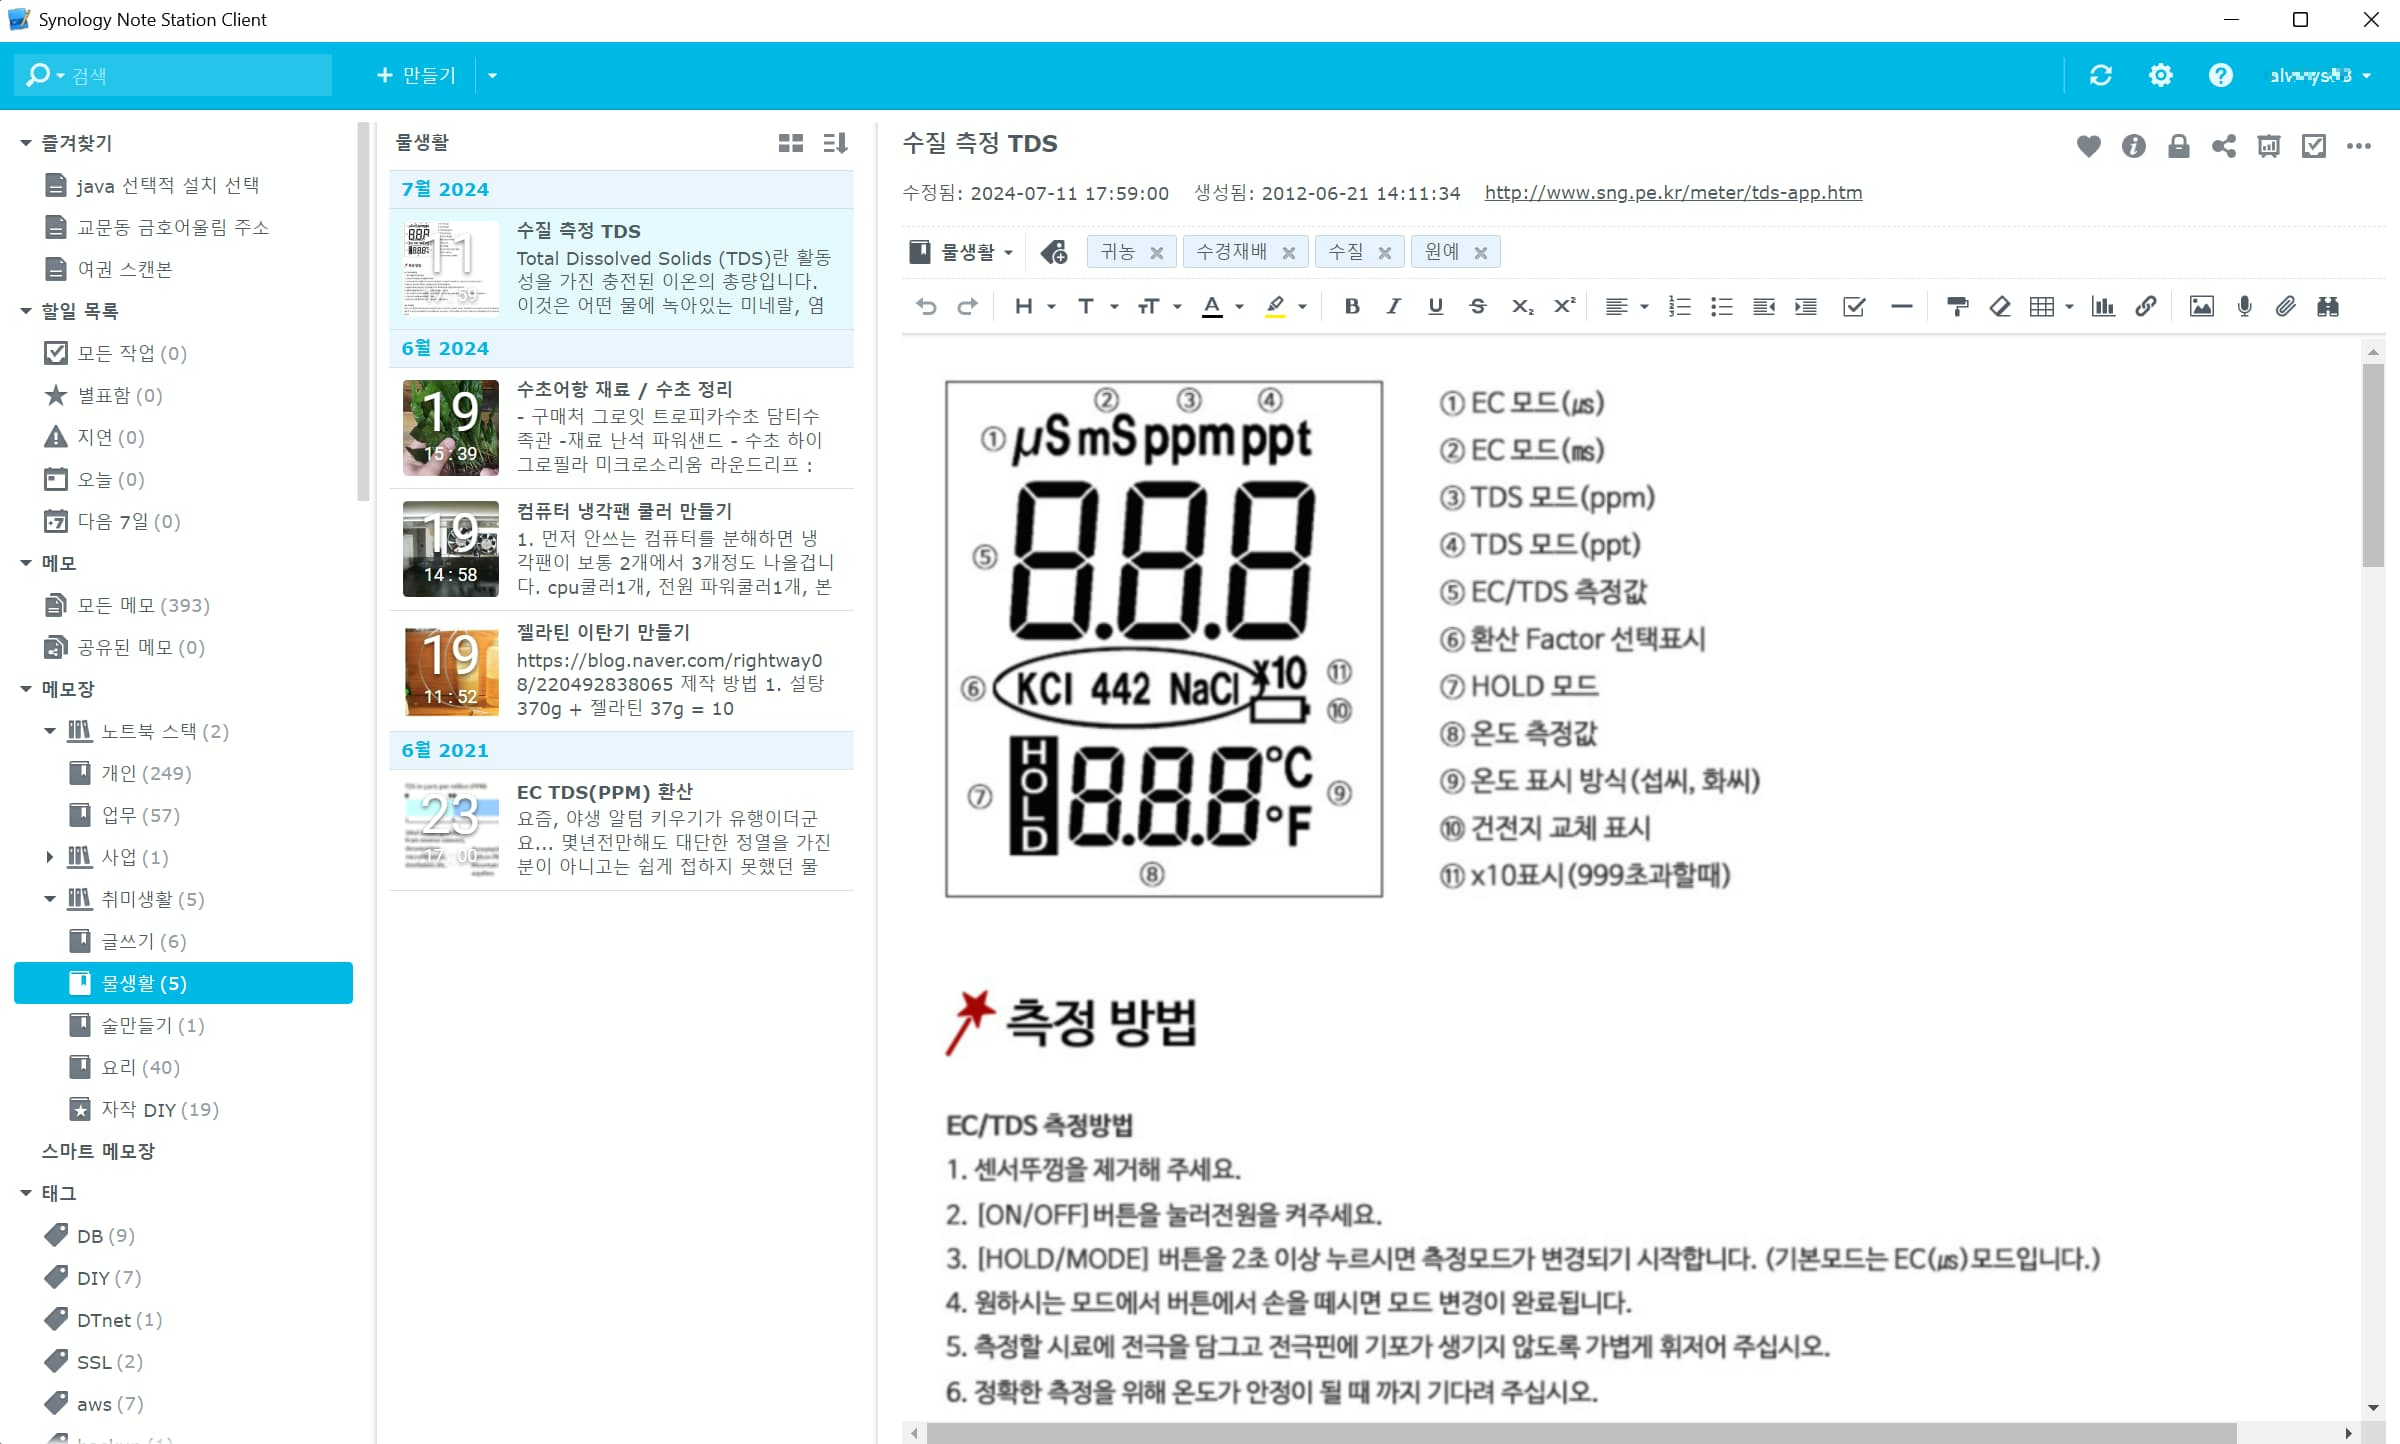Open the http://www.sng.pe.kr/meter/tds-app.htm link
This screenshot has height=1444, width=2400.
coord(1672,193)
